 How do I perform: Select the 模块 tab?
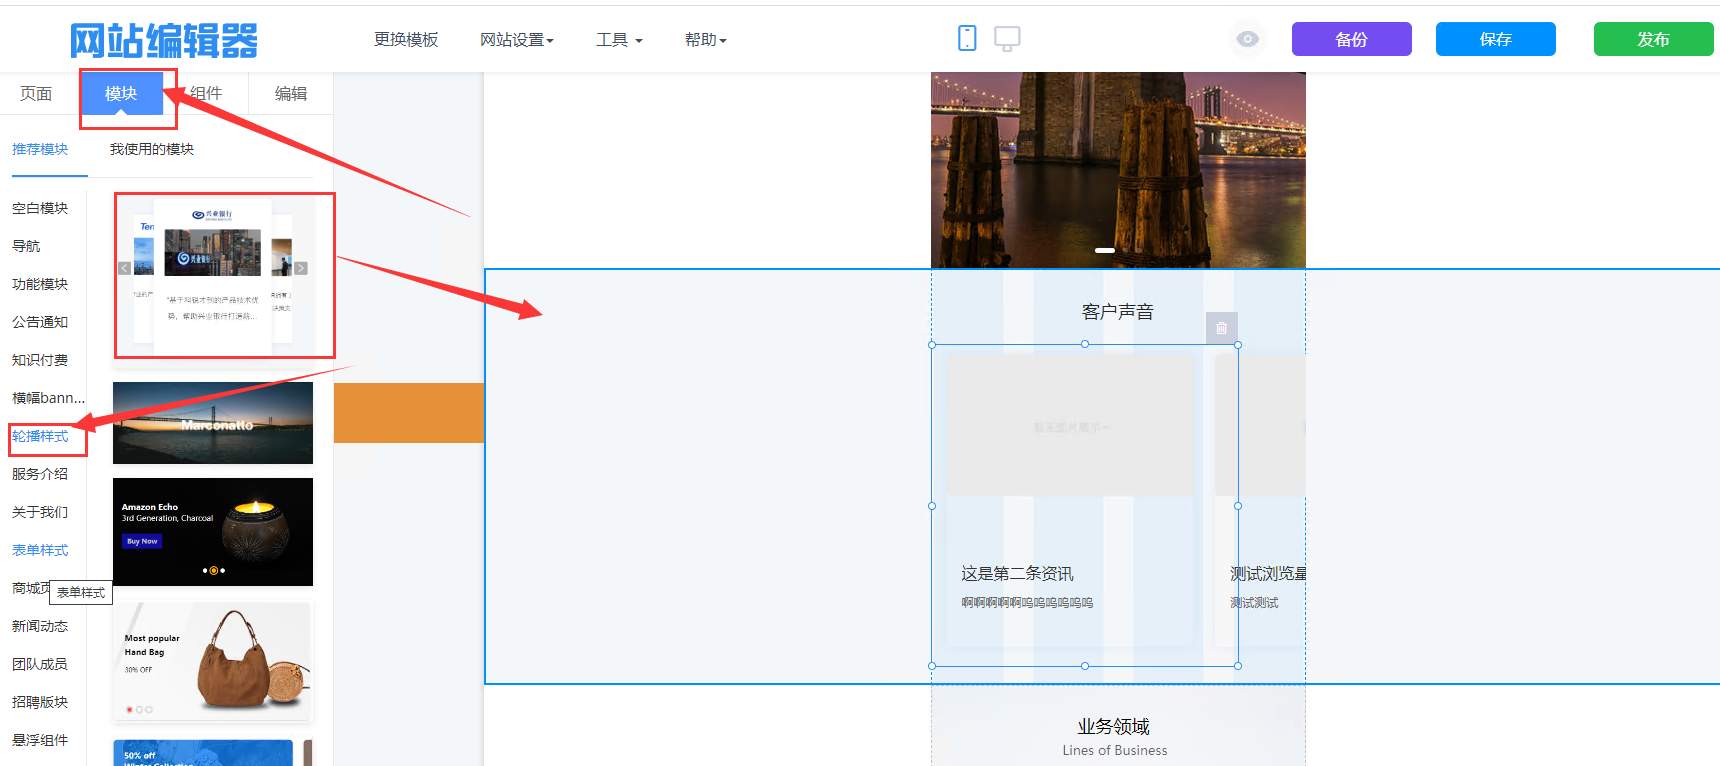click(x=121, y=93)
